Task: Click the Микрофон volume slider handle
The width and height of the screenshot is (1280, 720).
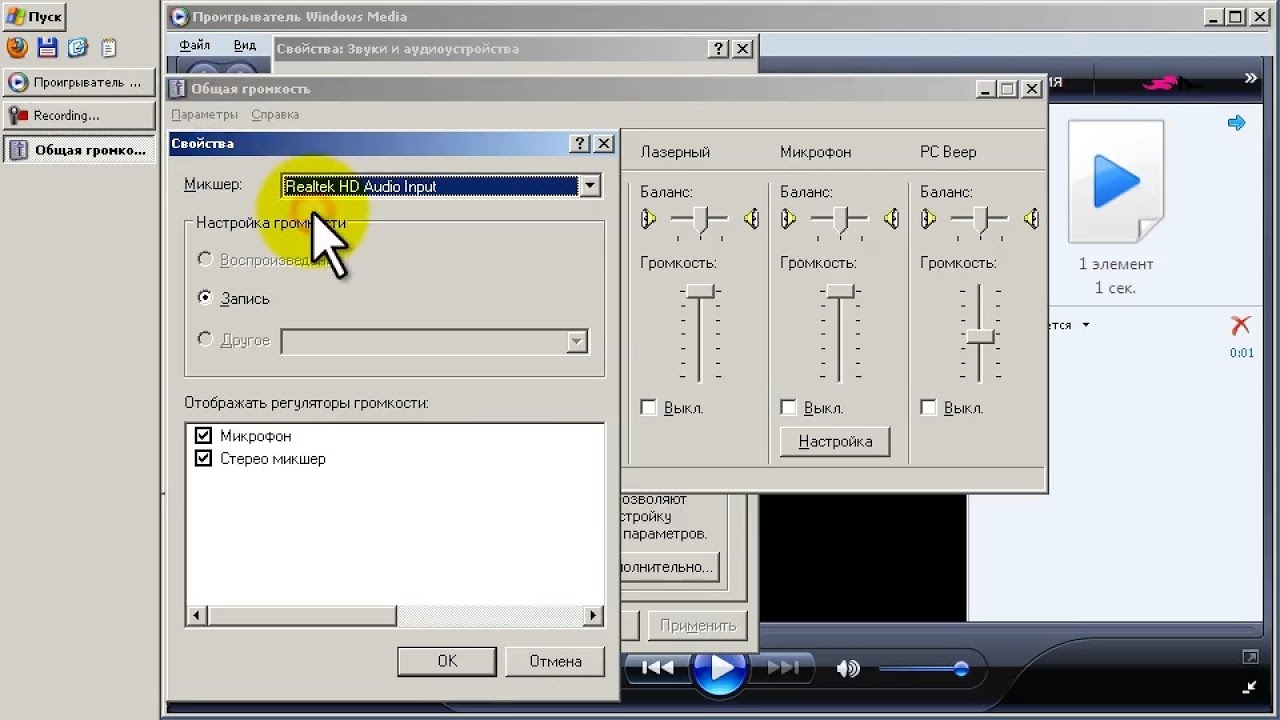Action: [840, 290]
